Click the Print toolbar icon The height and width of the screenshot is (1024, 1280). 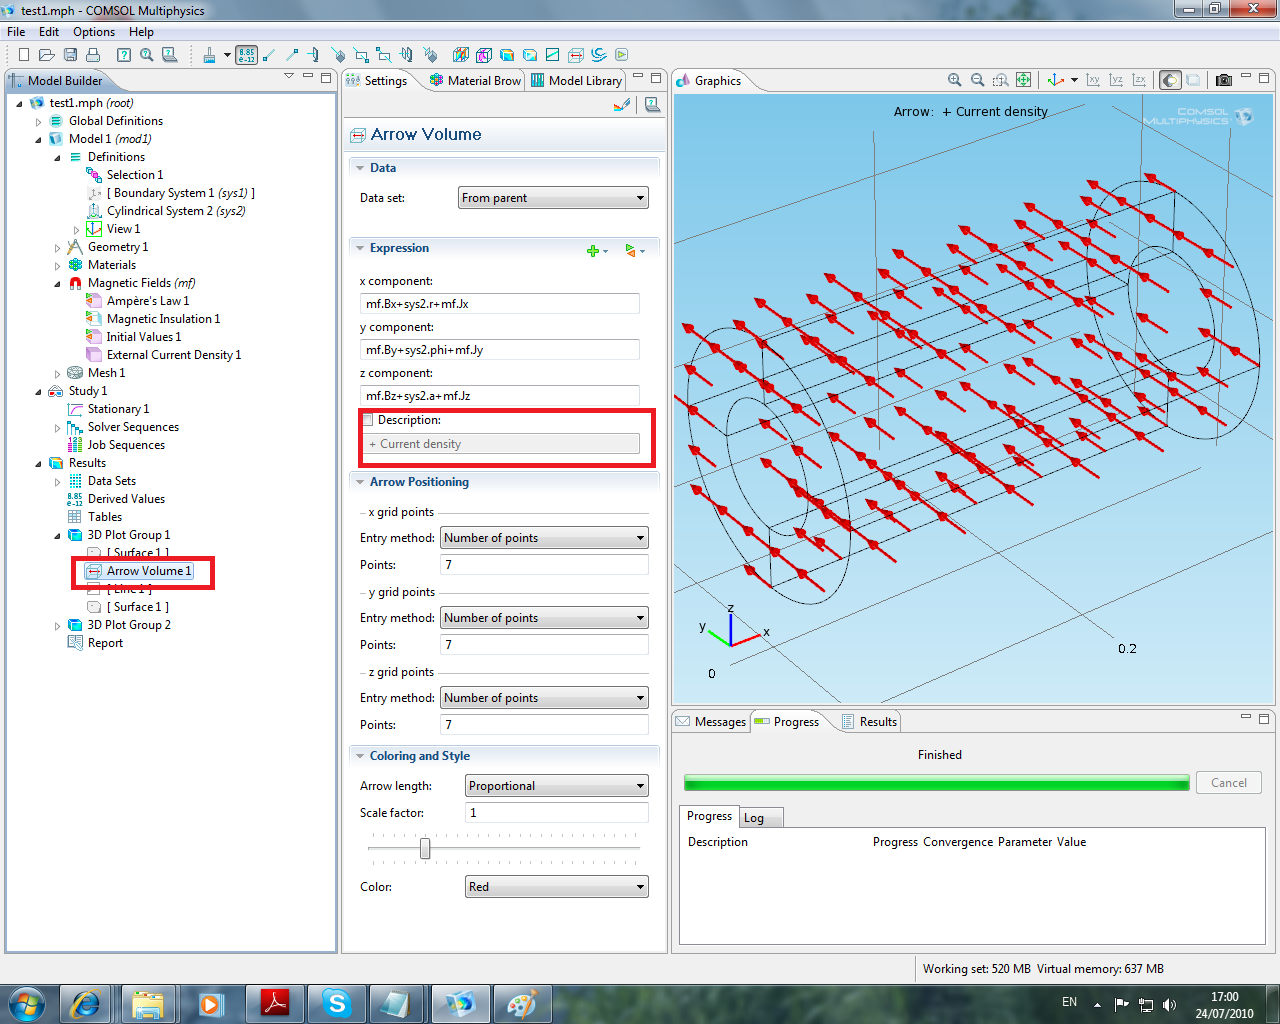[x=93, y=55]
